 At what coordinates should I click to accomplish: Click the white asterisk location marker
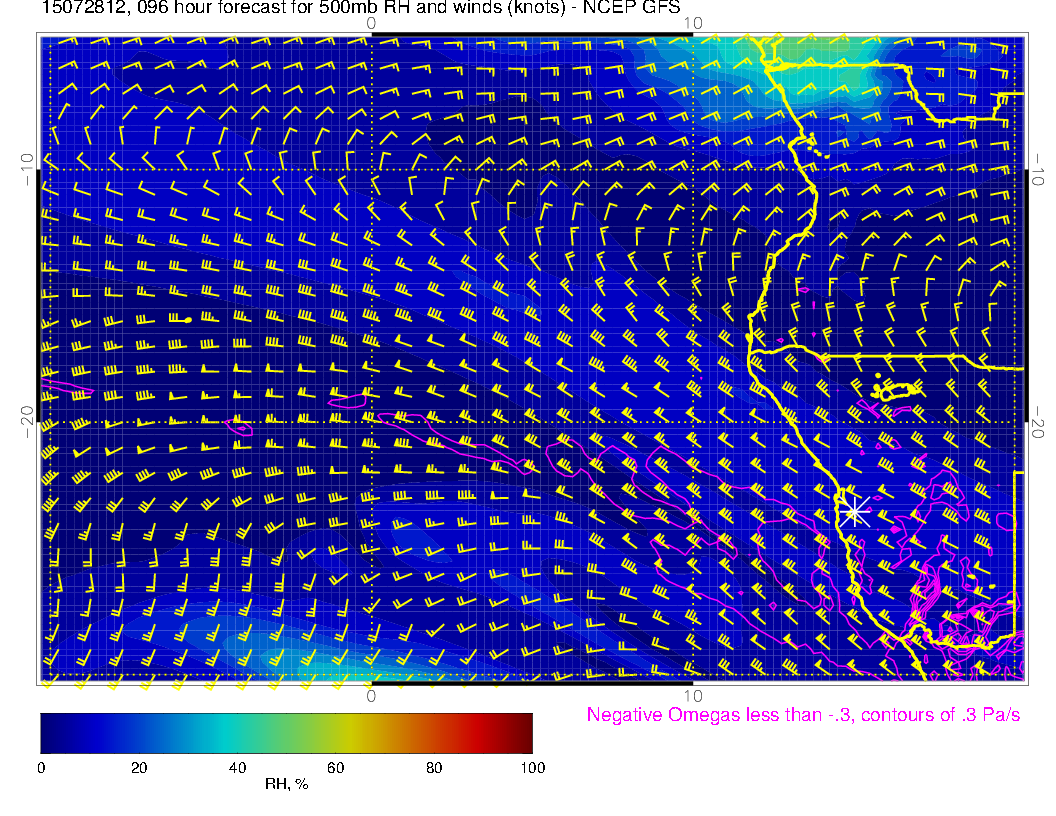(854, 512)
